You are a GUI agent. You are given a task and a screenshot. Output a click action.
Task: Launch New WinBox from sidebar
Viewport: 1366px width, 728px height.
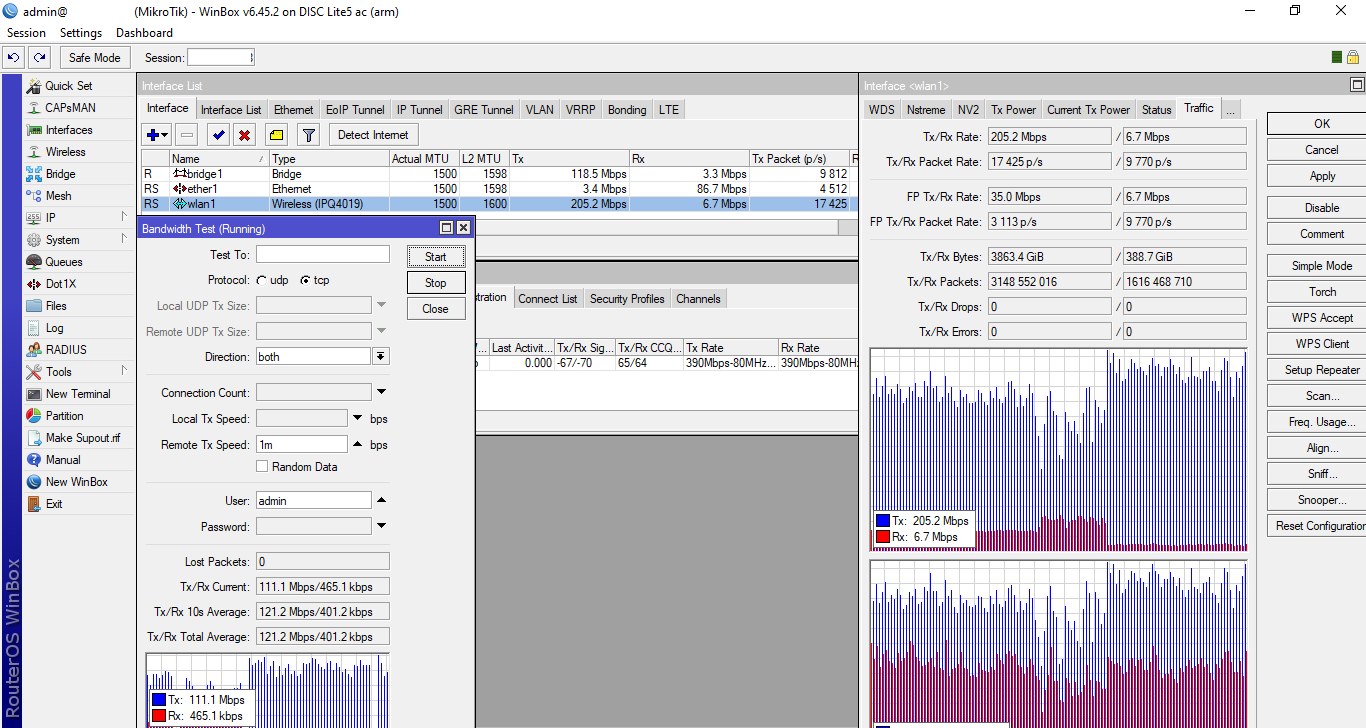pyautogui.click(x=76, y=482)
